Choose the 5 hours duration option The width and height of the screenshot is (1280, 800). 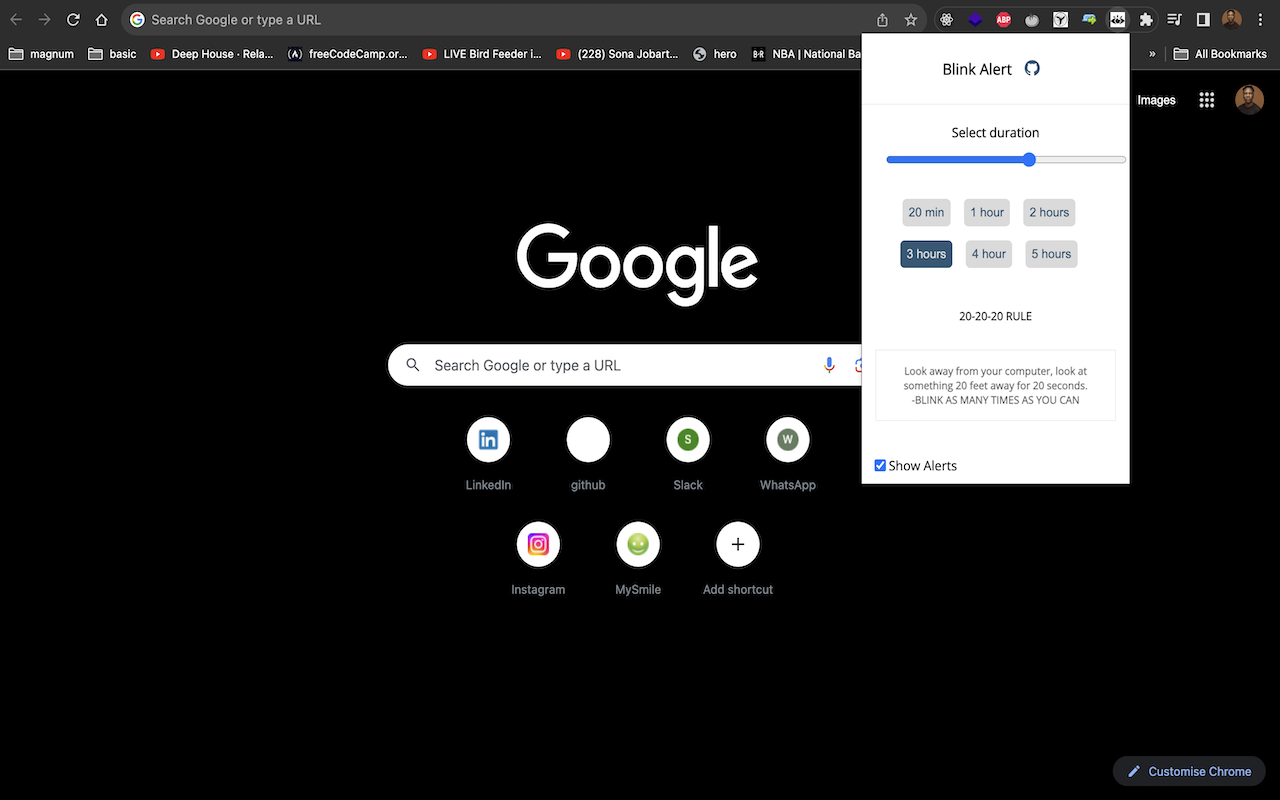[x=1051, y=254]
